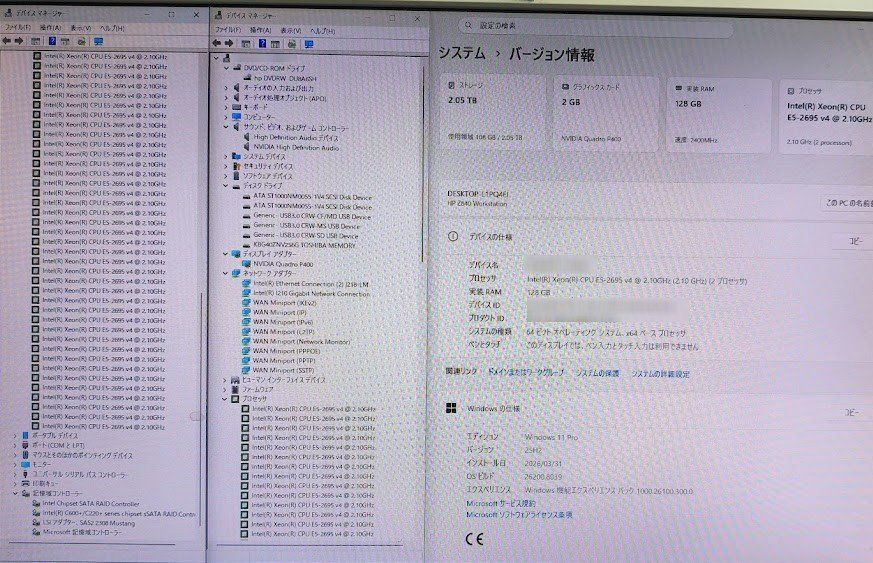Open 表示(V) menu in left Device Manager

tap(81, 28)
